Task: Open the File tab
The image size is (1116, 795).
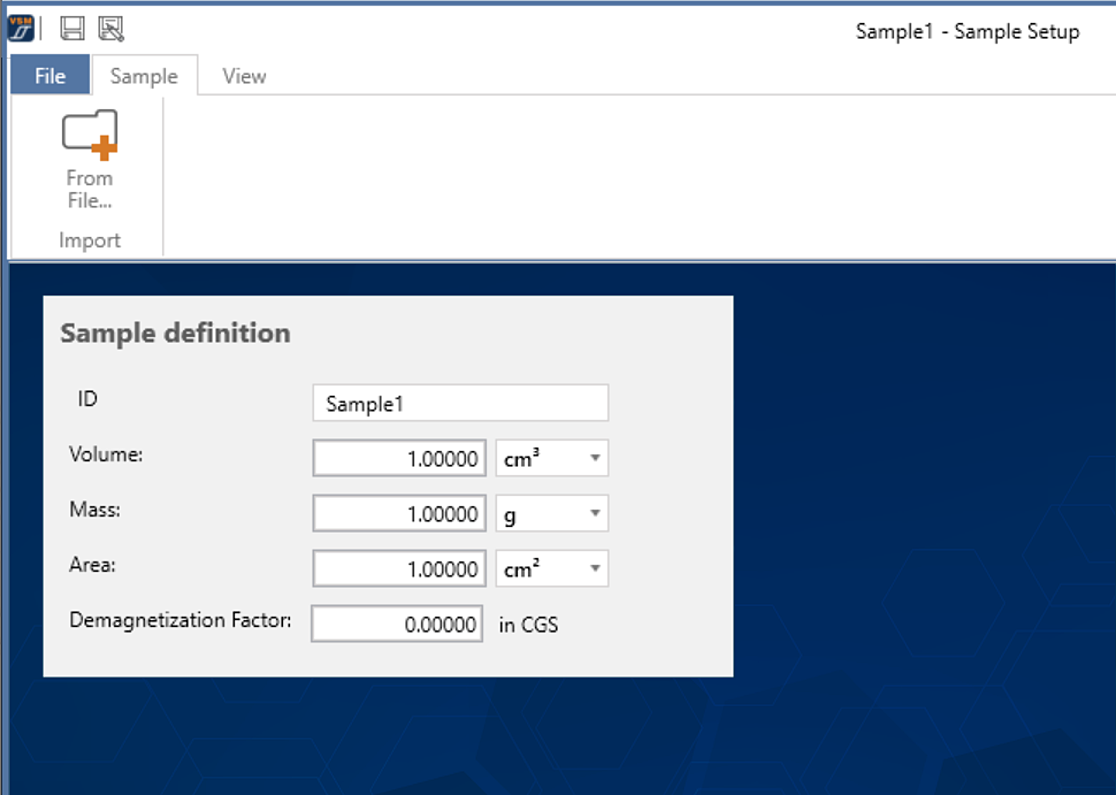Action: (x=50, y=75)
